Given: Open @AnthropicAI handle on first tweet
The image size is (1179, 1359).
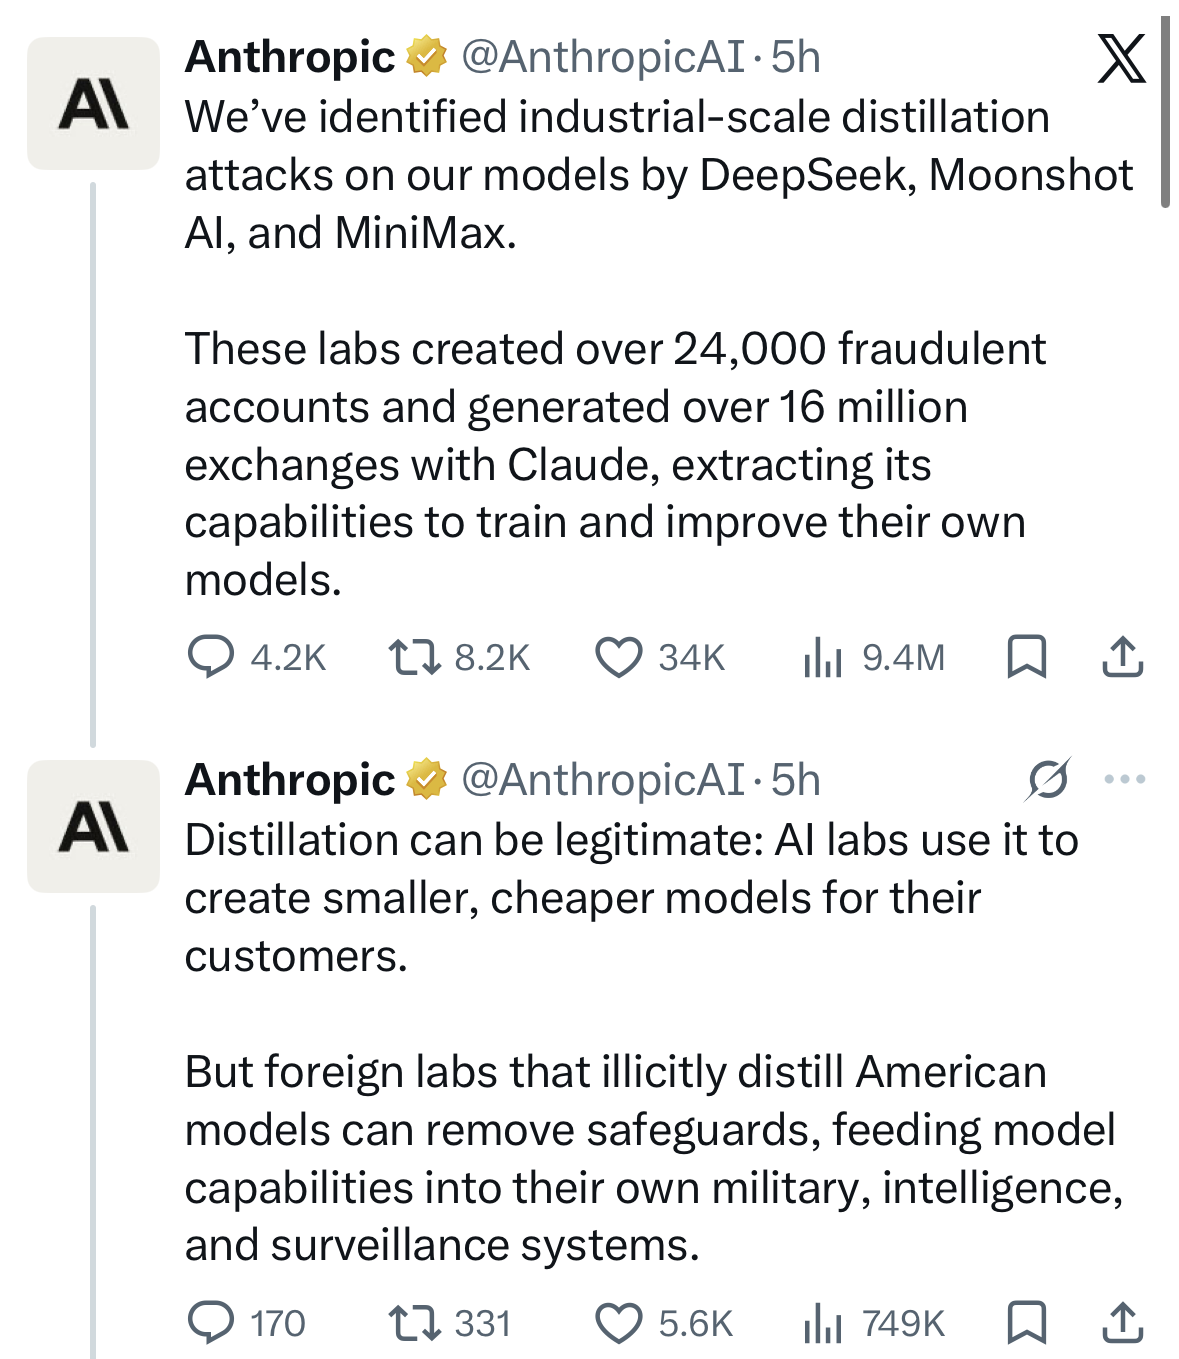Looking at the screenshot, I should pos(602,57).
